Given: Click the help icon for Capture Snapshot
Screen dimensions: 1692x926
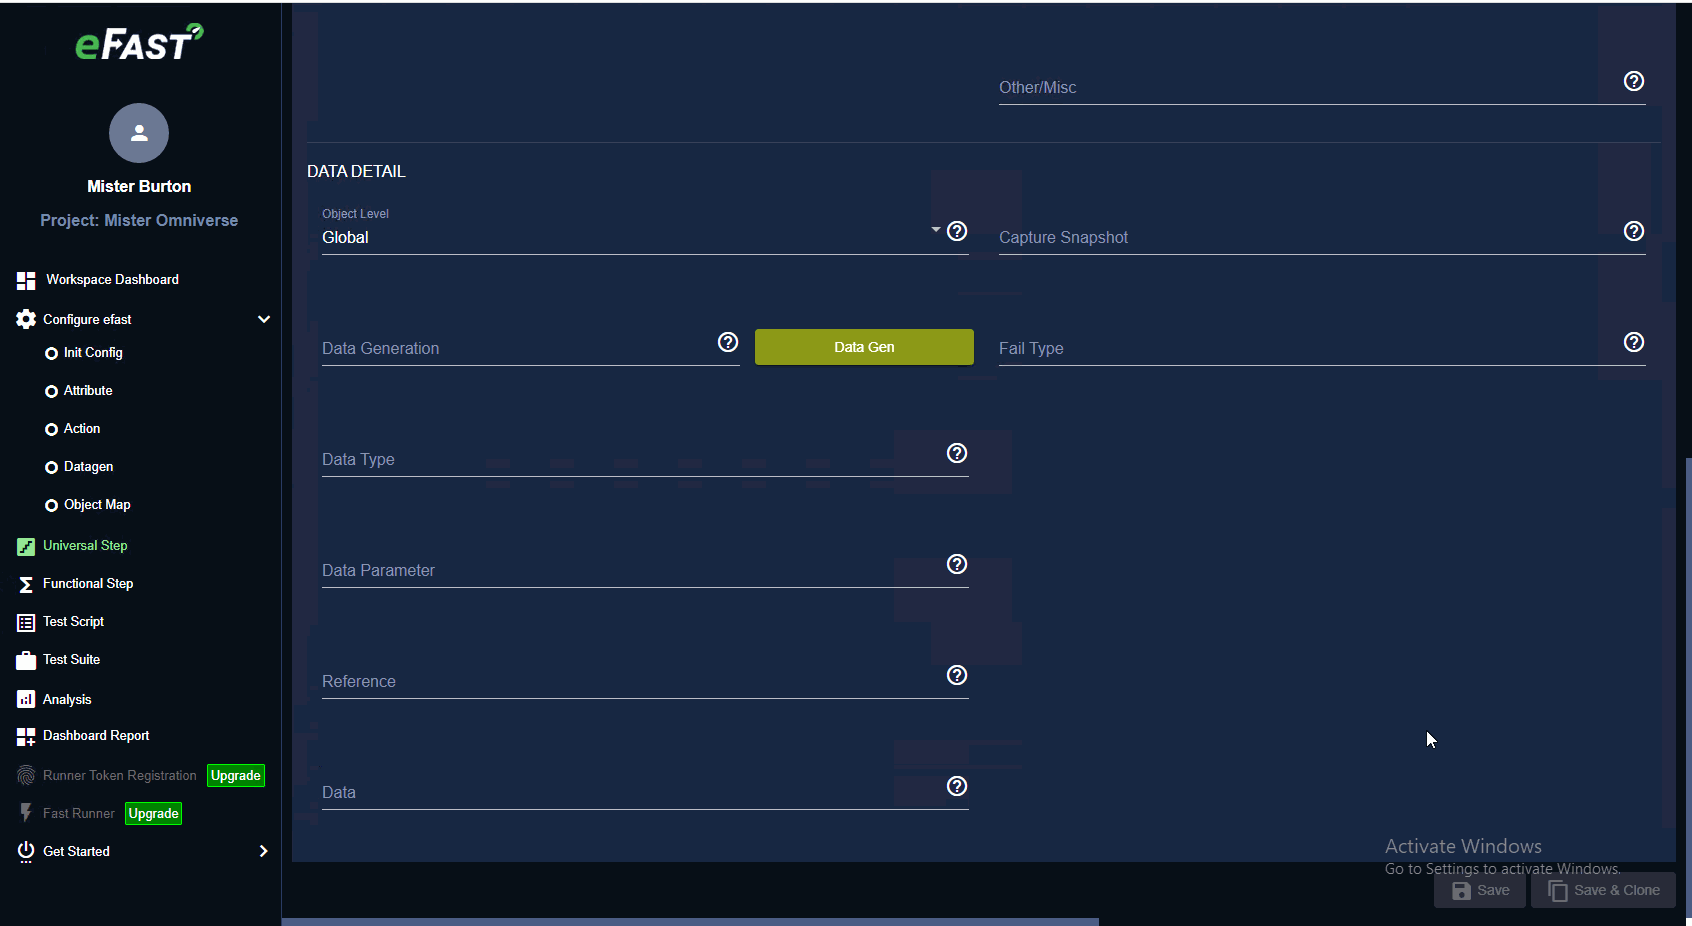Looking at the screenshot, I should pyautogui.click(x=1634, y=231).
